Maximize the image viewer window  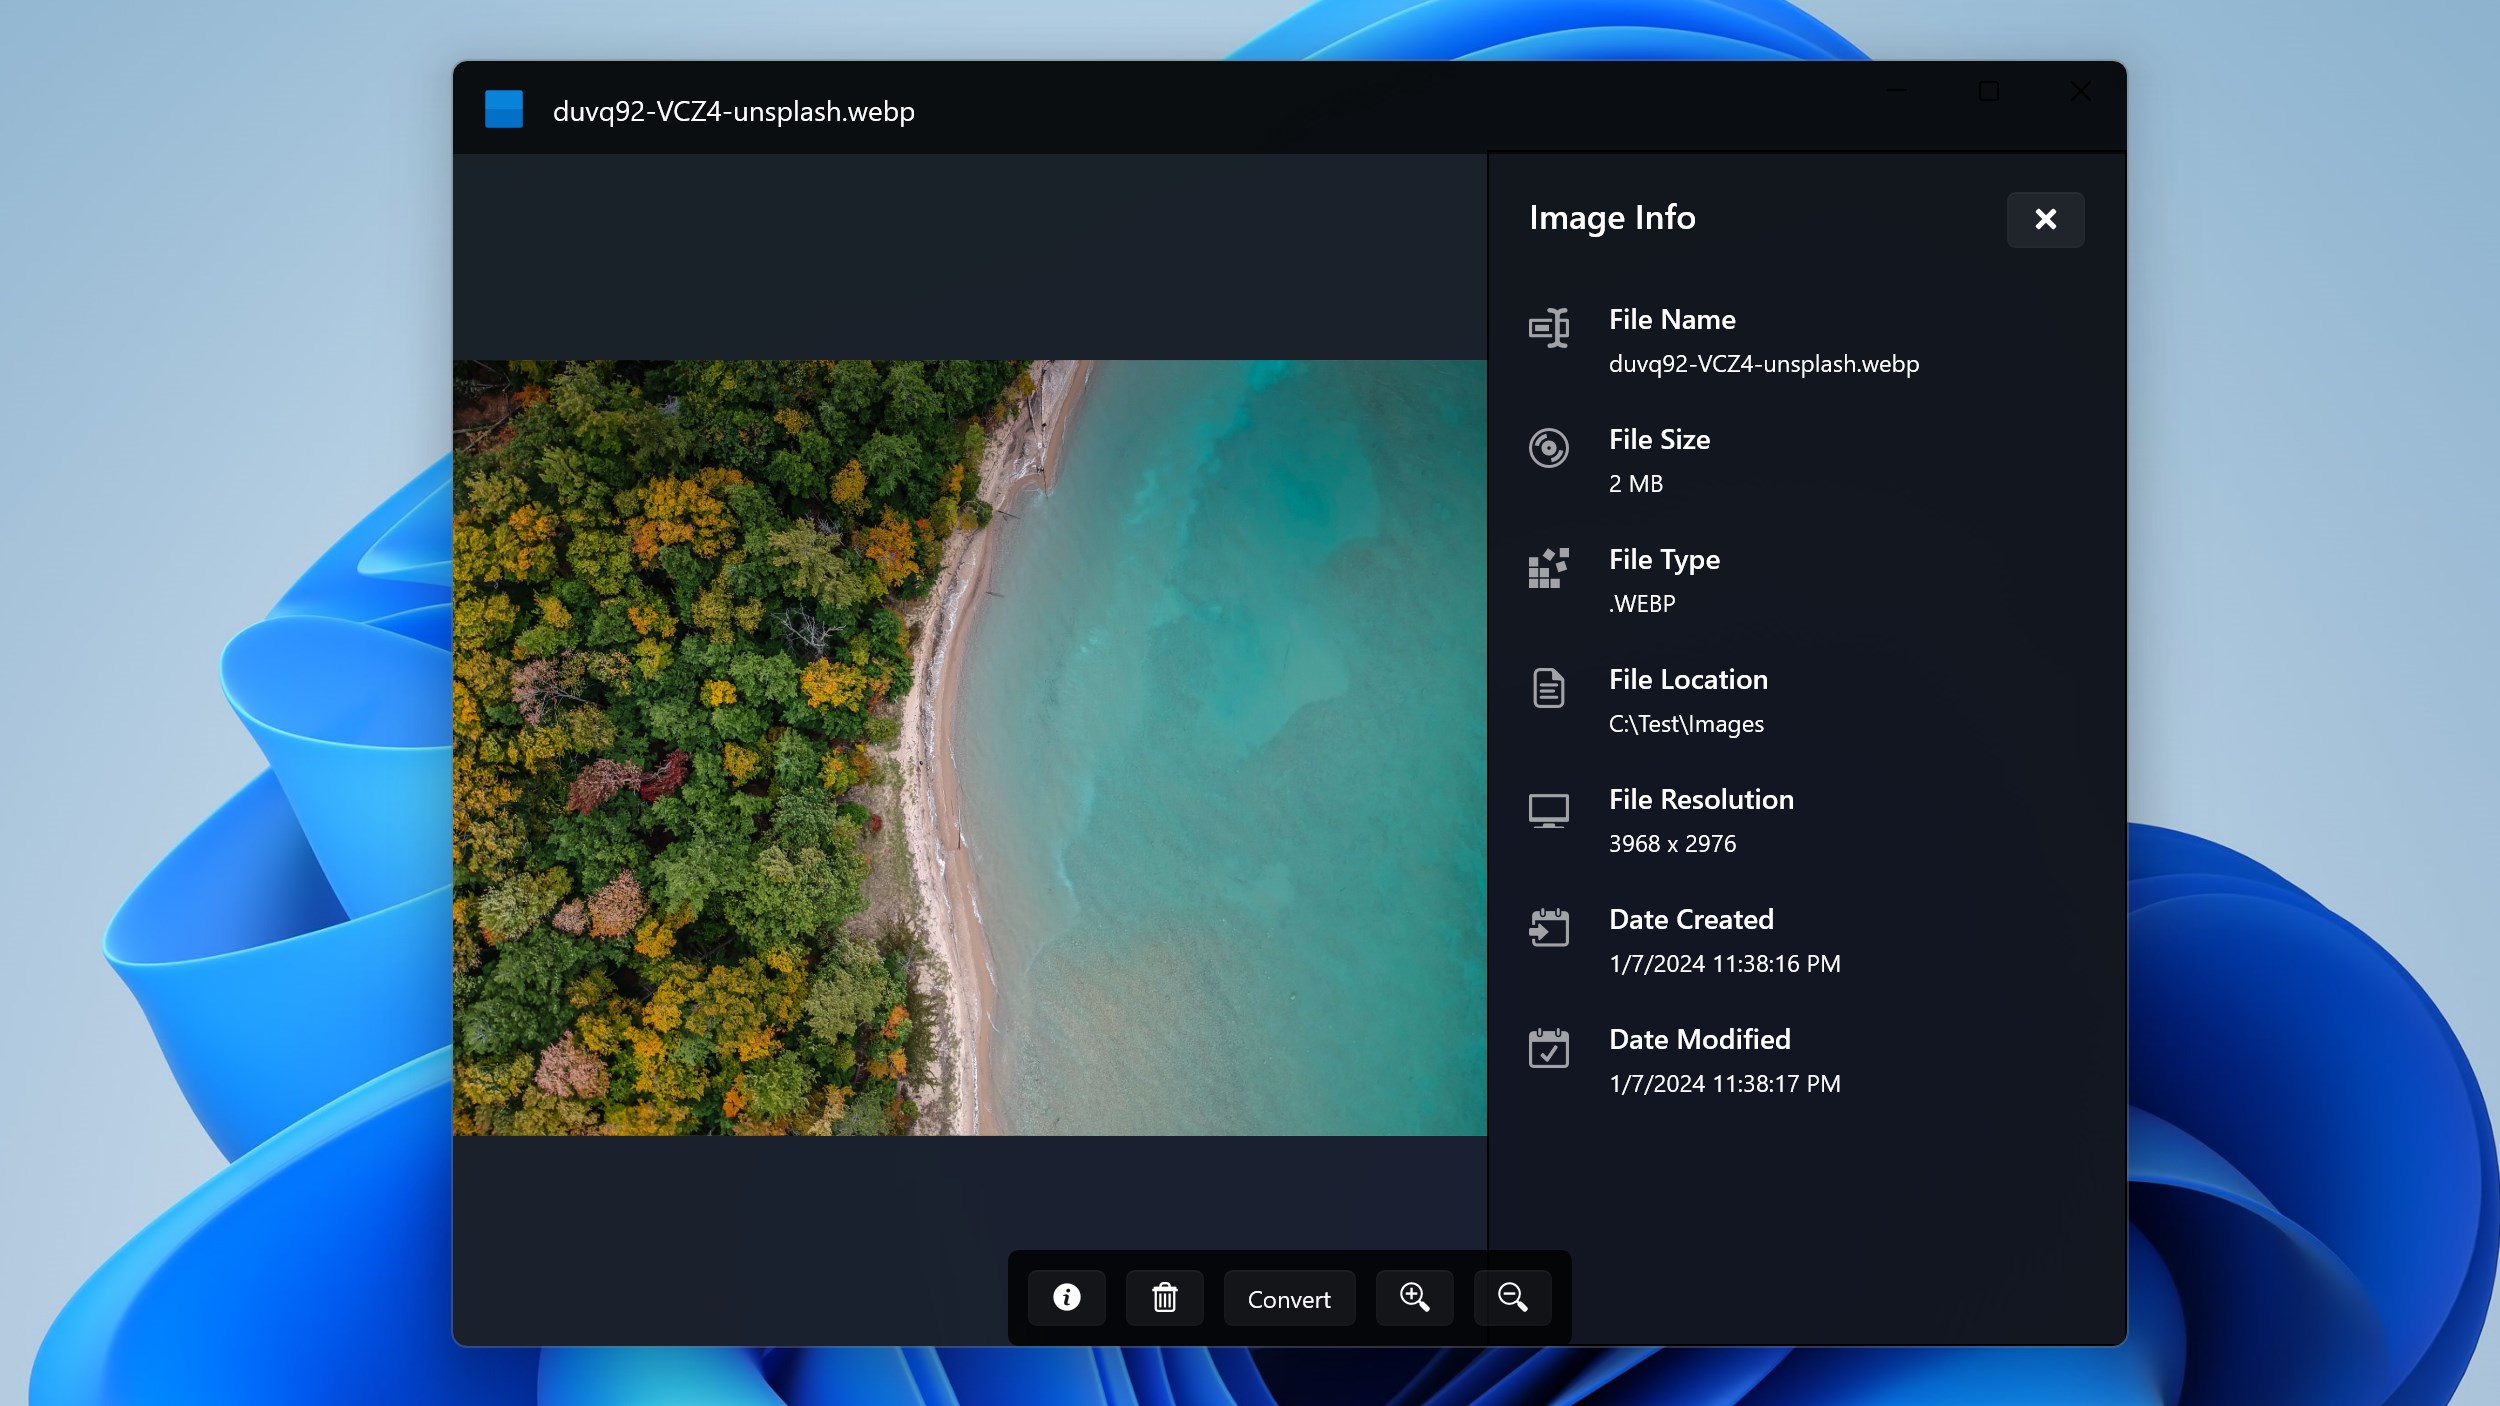tap(1988, 92)
